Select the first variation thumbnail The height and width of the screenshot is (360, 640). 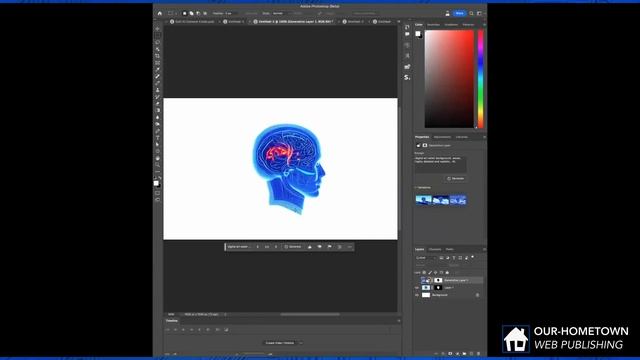click(x=424, y=200)
